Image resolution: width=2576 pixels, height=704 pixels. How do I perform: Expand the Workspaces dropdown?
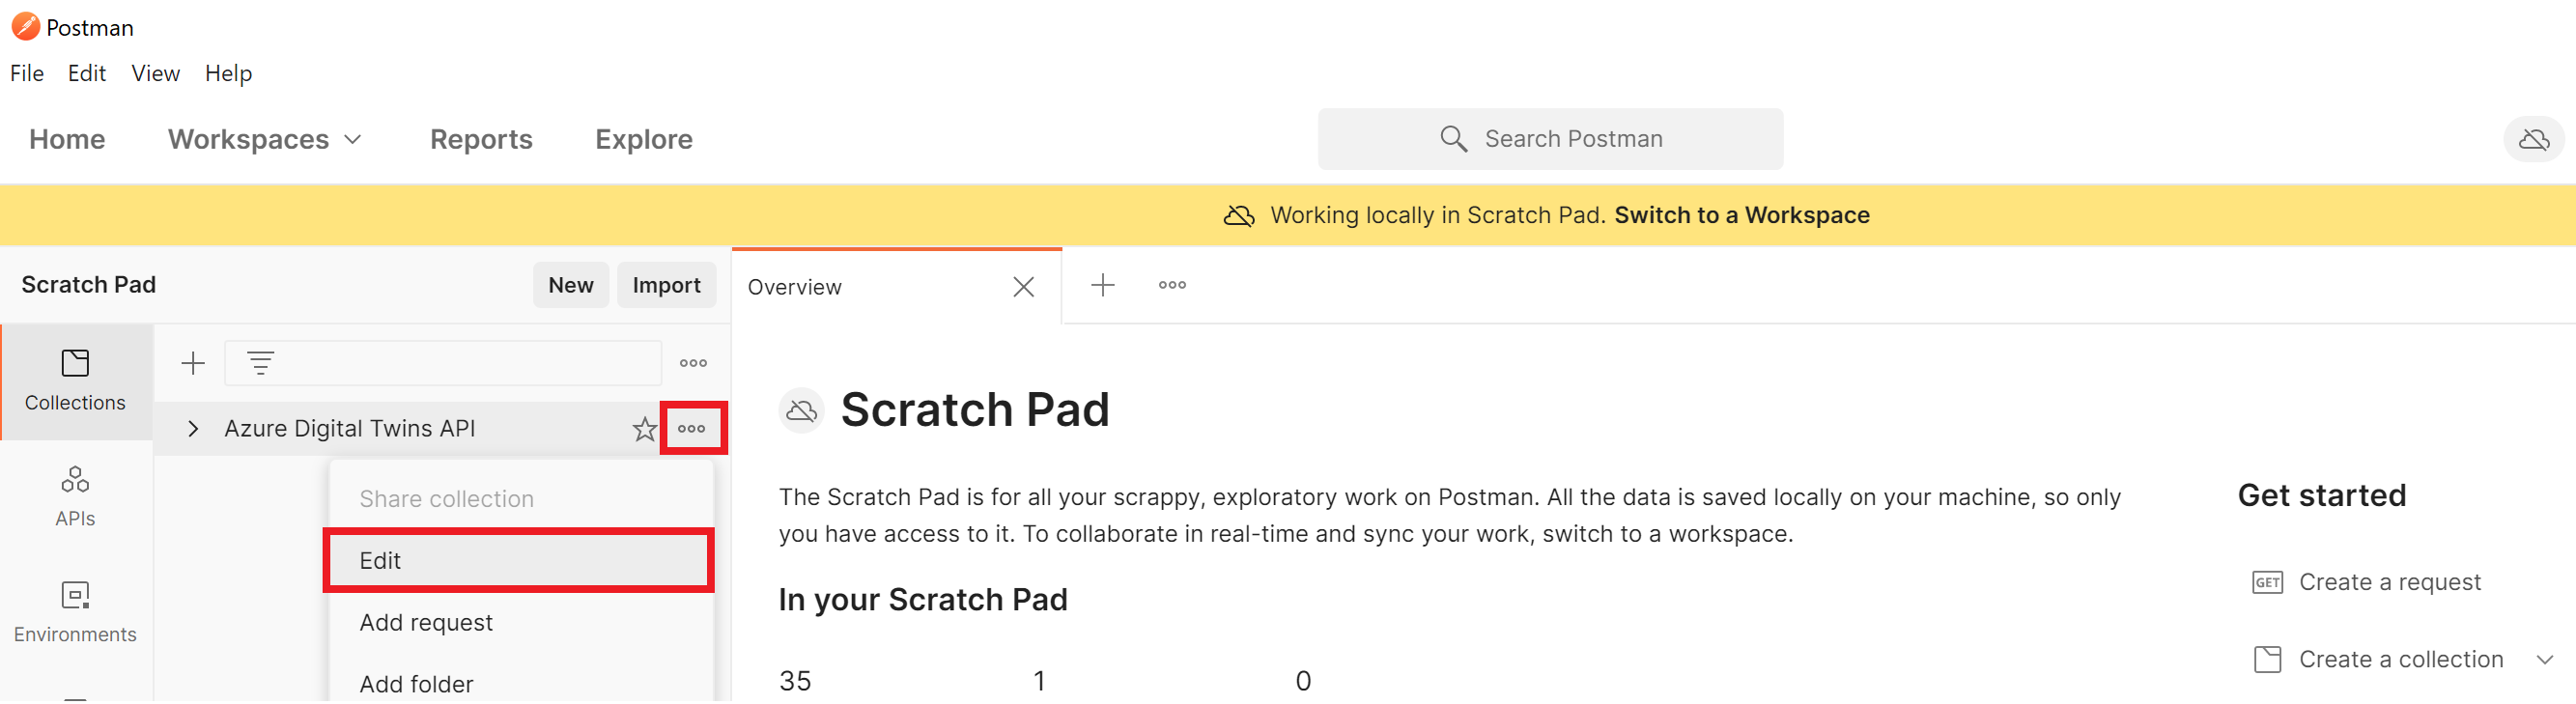tap(264, 139)
